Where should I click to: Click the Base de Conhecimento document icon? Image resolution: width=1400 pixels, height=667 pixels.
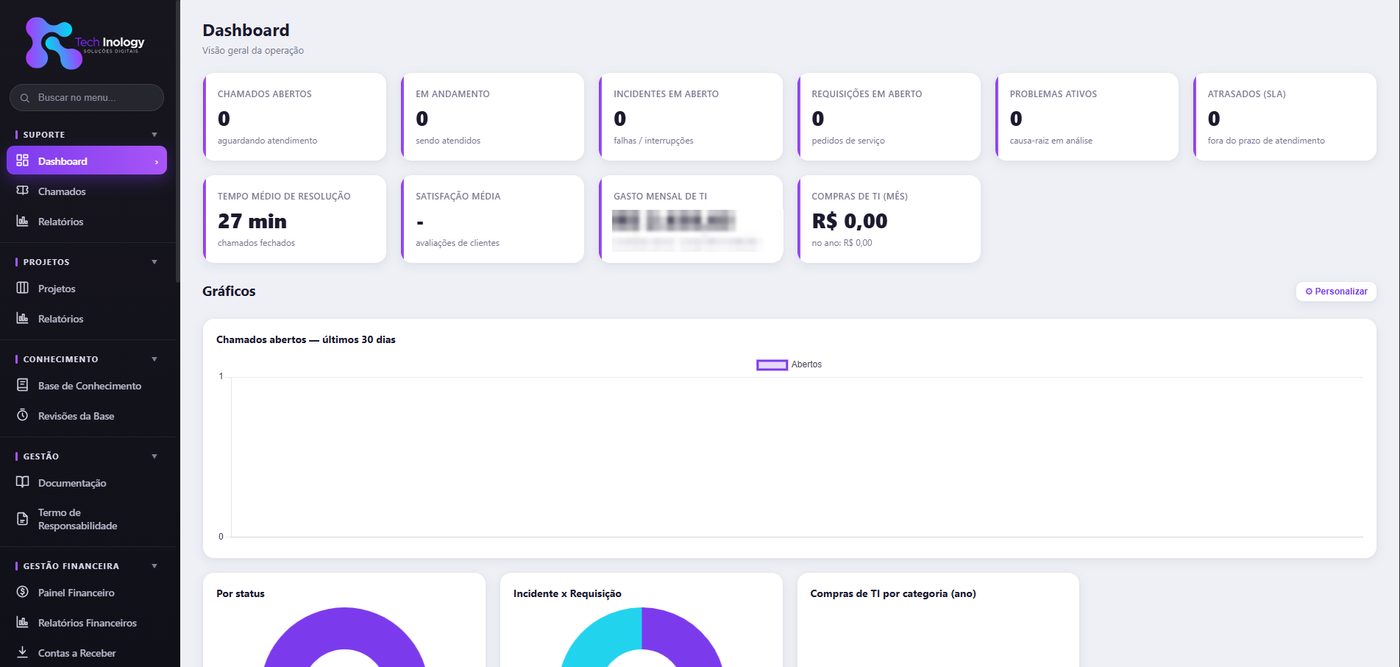pos(23,385)
